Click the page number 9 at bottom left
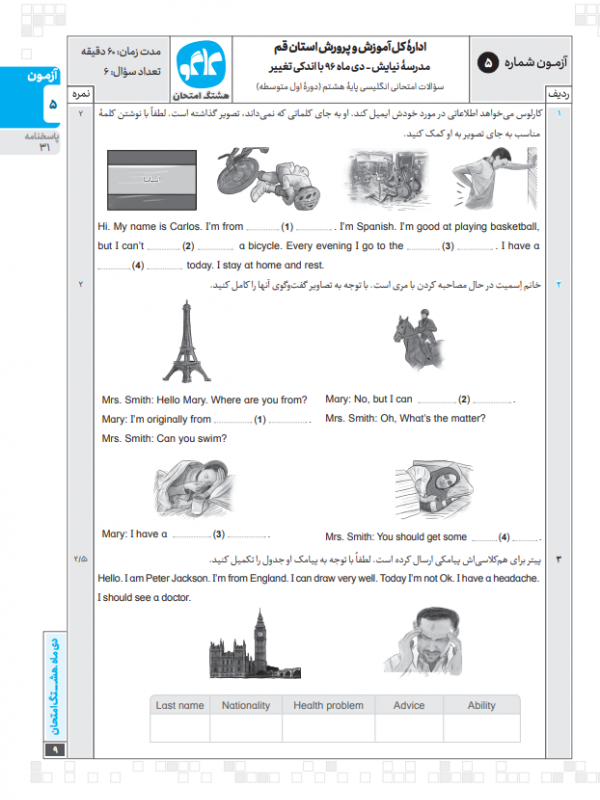 click(54, 750)
